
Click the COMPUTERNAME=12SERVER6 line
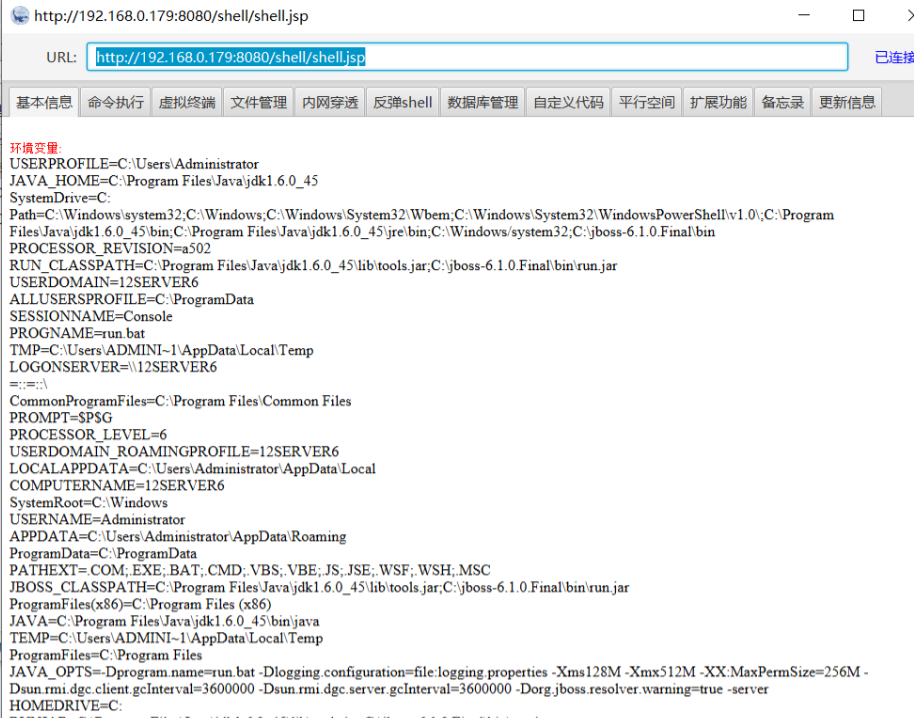(117, 485)
